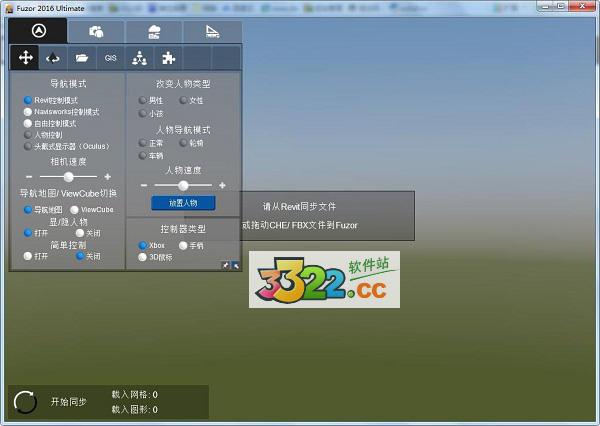This screenshot has width=600, height=426.
Task: Select Revit控制模式 navigation mode
Action: click(x=51, y=100)
